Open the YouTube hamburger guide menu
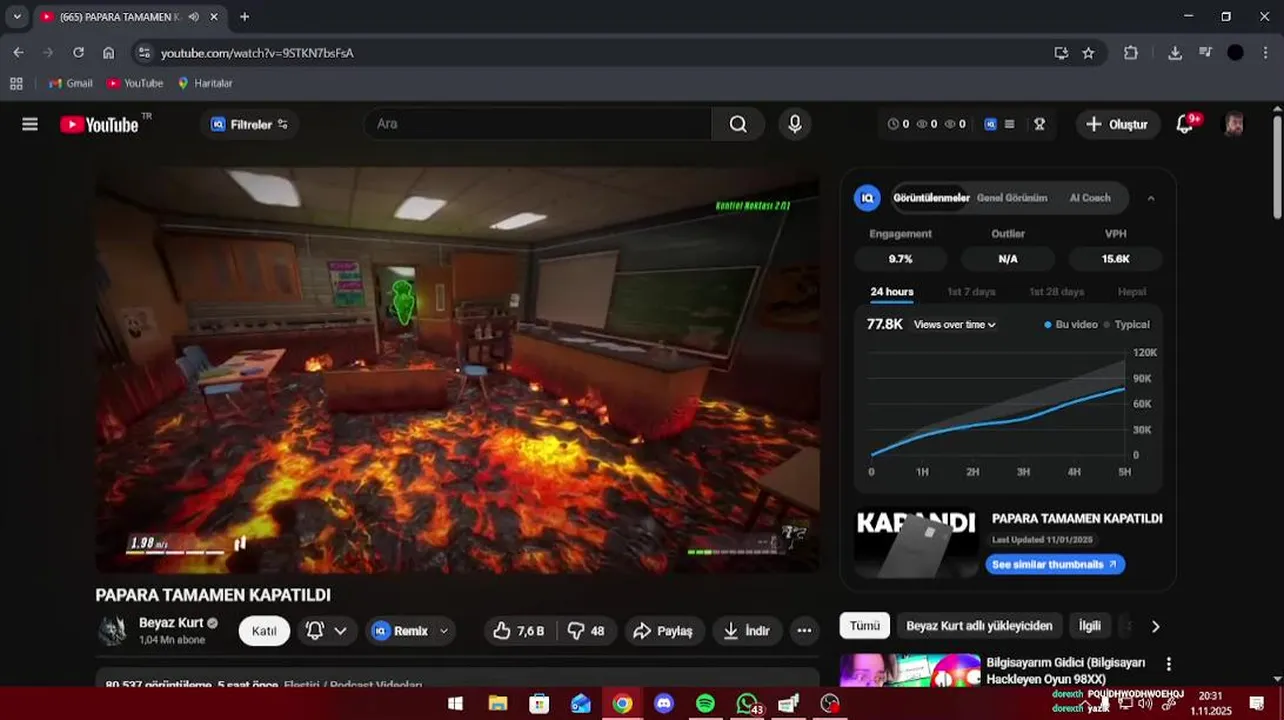This screenshot has height=720, width=1284. [x=30, y=124]
